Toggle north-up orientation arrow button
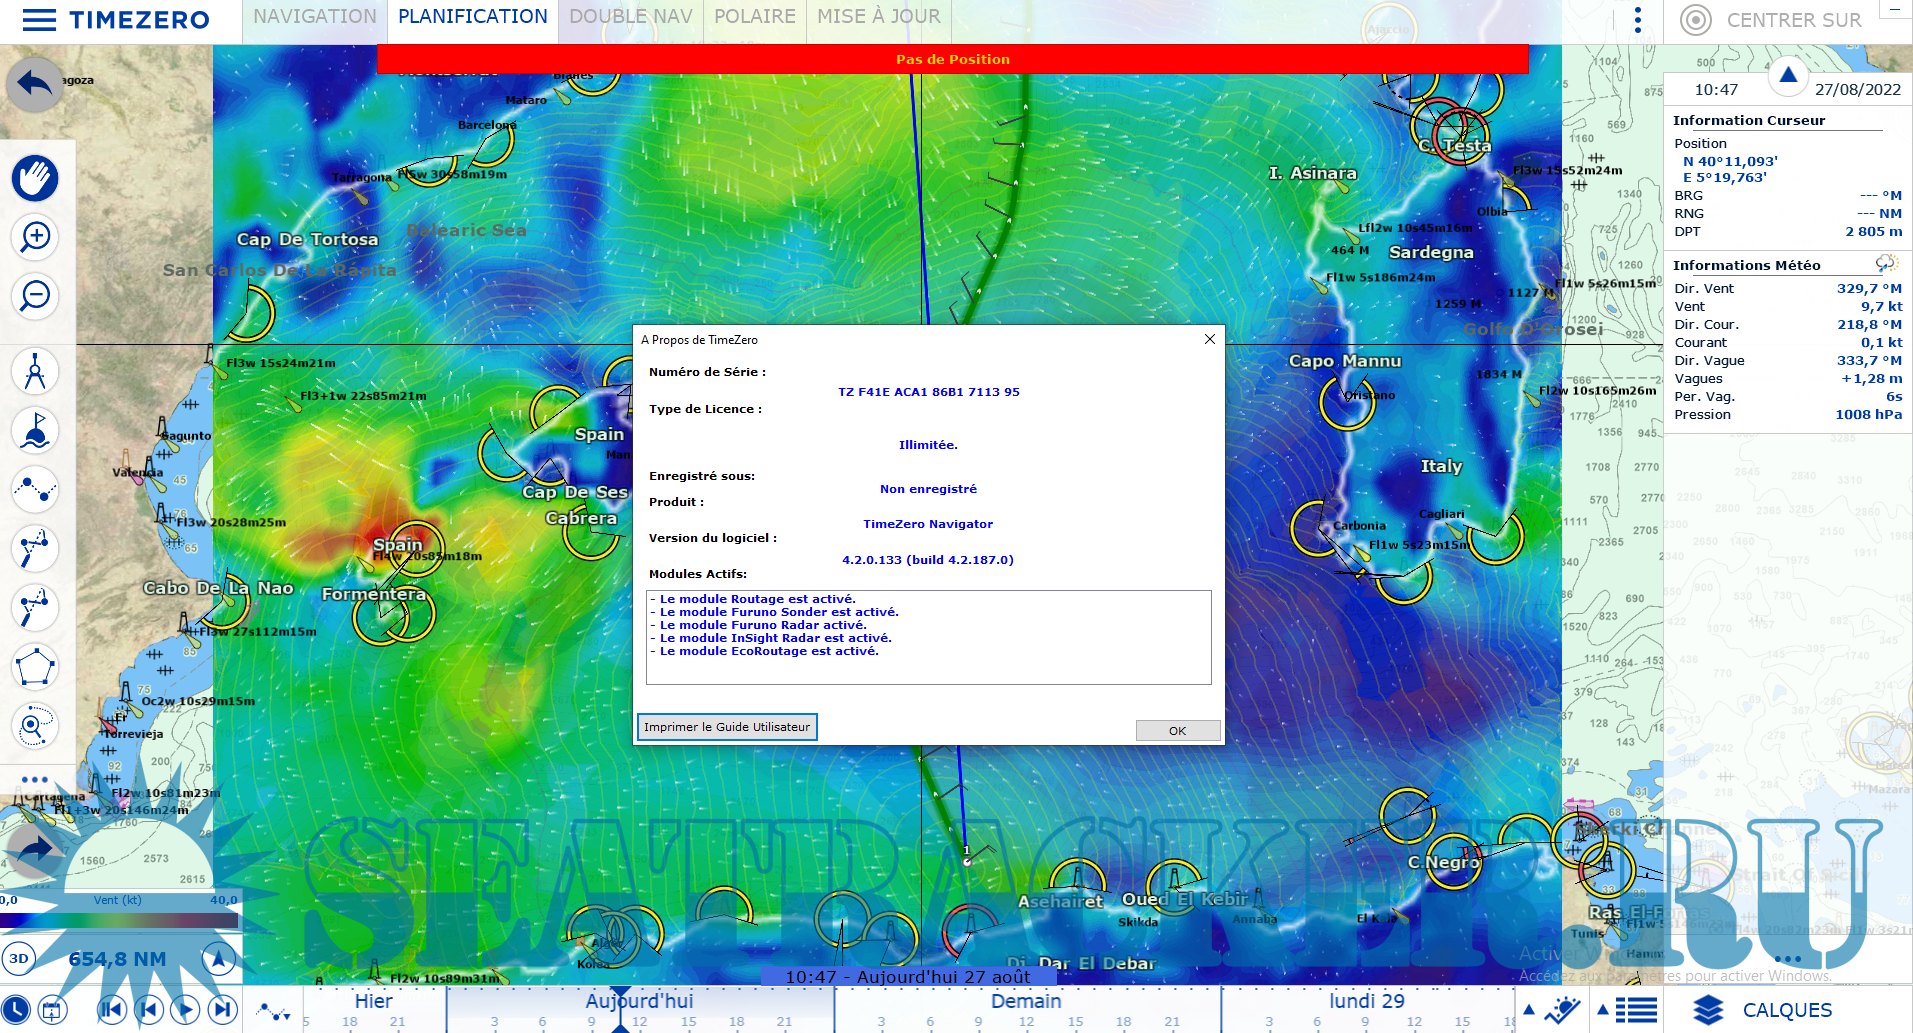Viewport: 1913px width, 1033px height. [x=218, y=959]
